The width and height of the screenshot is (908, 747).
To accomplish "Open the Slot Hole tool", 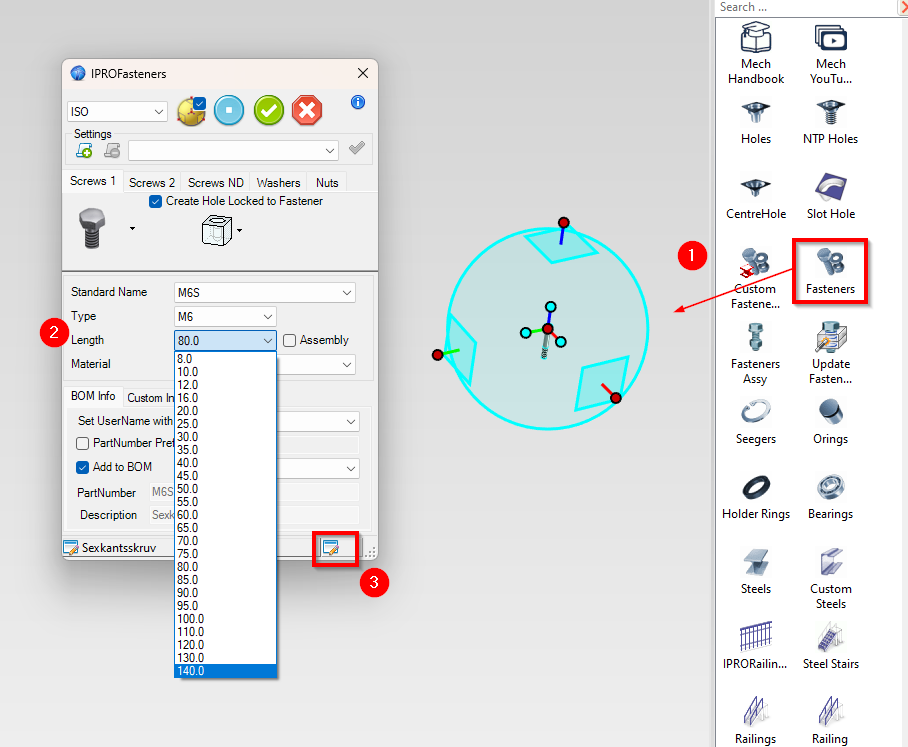I will (x=830, y=196).
